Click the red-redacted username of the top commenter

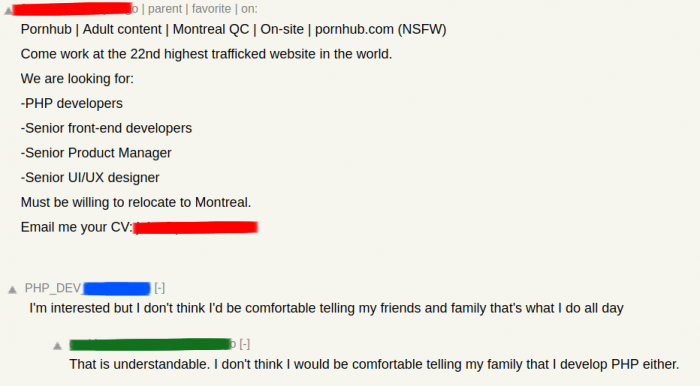point(72,9)
